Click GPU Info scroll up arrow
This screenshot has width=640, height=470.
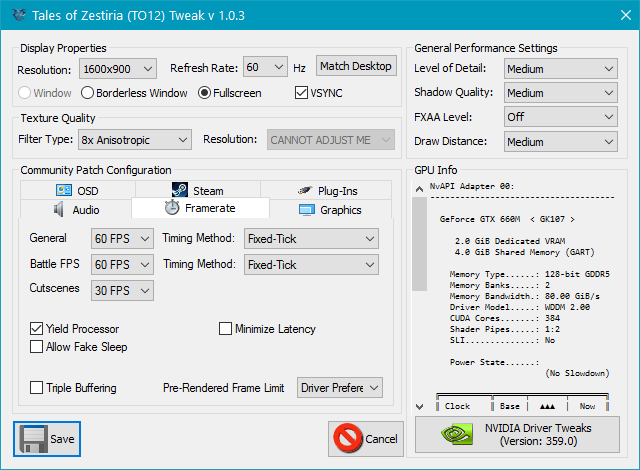(419, 189)
